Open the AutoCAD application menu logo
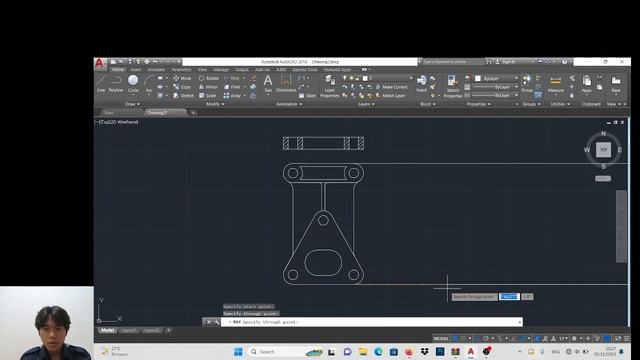The height and width of the screenshot is (360, 640). pos(99,63)
